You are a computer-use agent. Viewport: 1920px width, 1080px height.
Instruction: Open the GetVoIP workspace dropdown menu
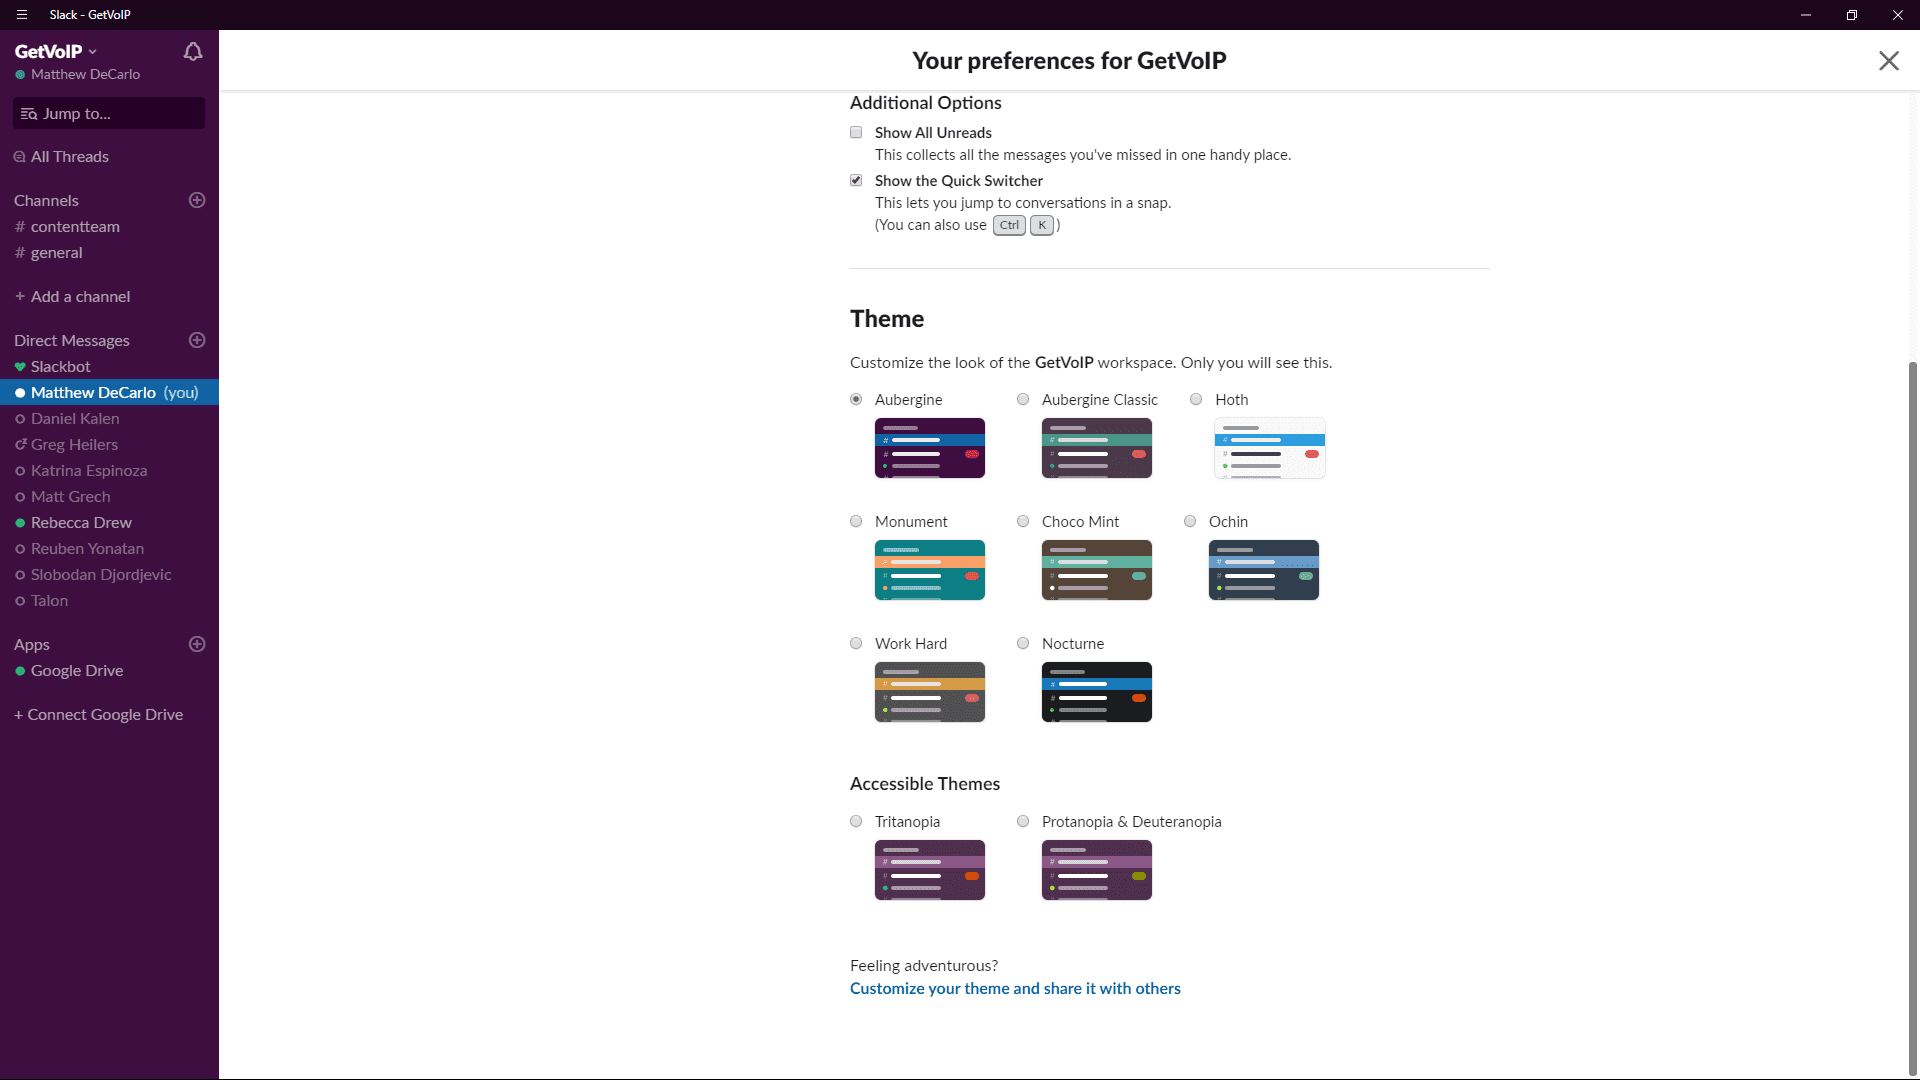56,51
